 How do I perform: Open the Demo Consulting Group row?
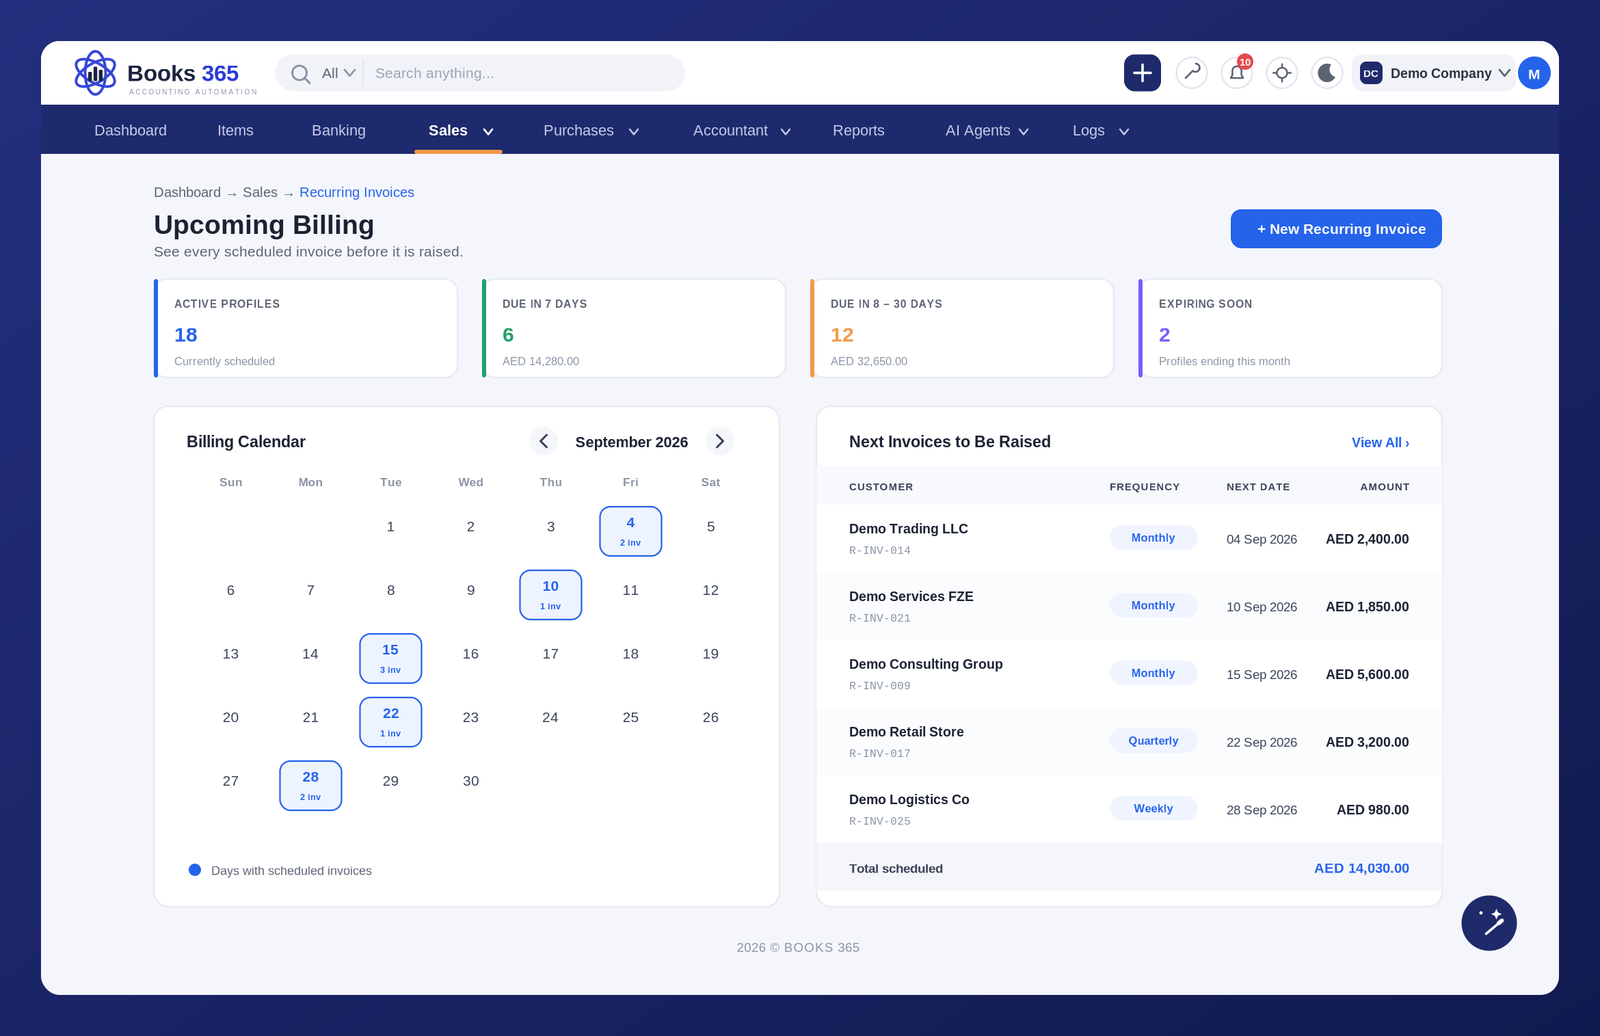[1129, 674]
